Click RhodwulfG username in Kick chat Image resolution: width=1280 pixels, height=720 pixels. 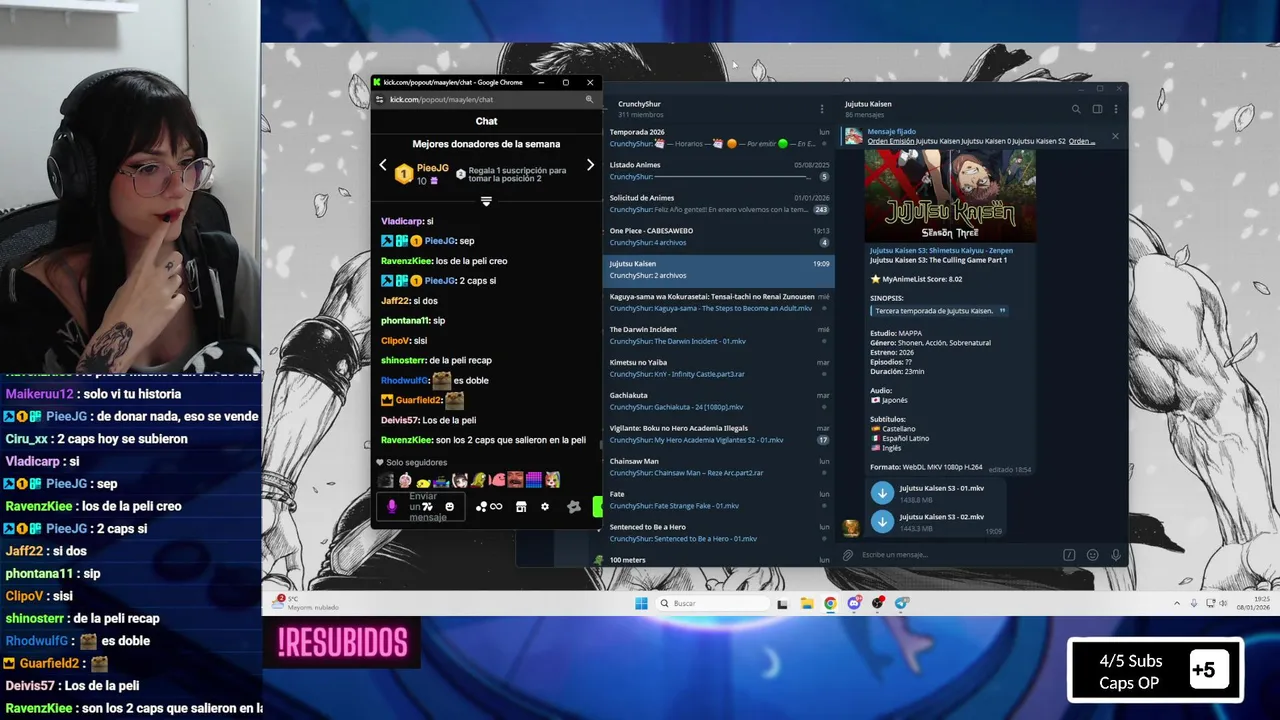tap(404, 381)
